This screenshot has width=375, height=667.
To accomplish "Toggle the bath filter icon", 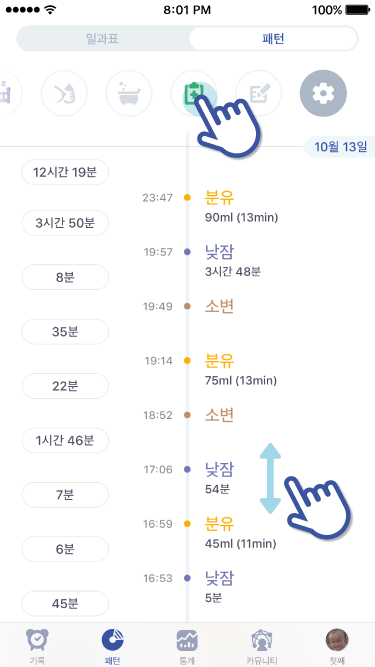I will tap(129, 93).
